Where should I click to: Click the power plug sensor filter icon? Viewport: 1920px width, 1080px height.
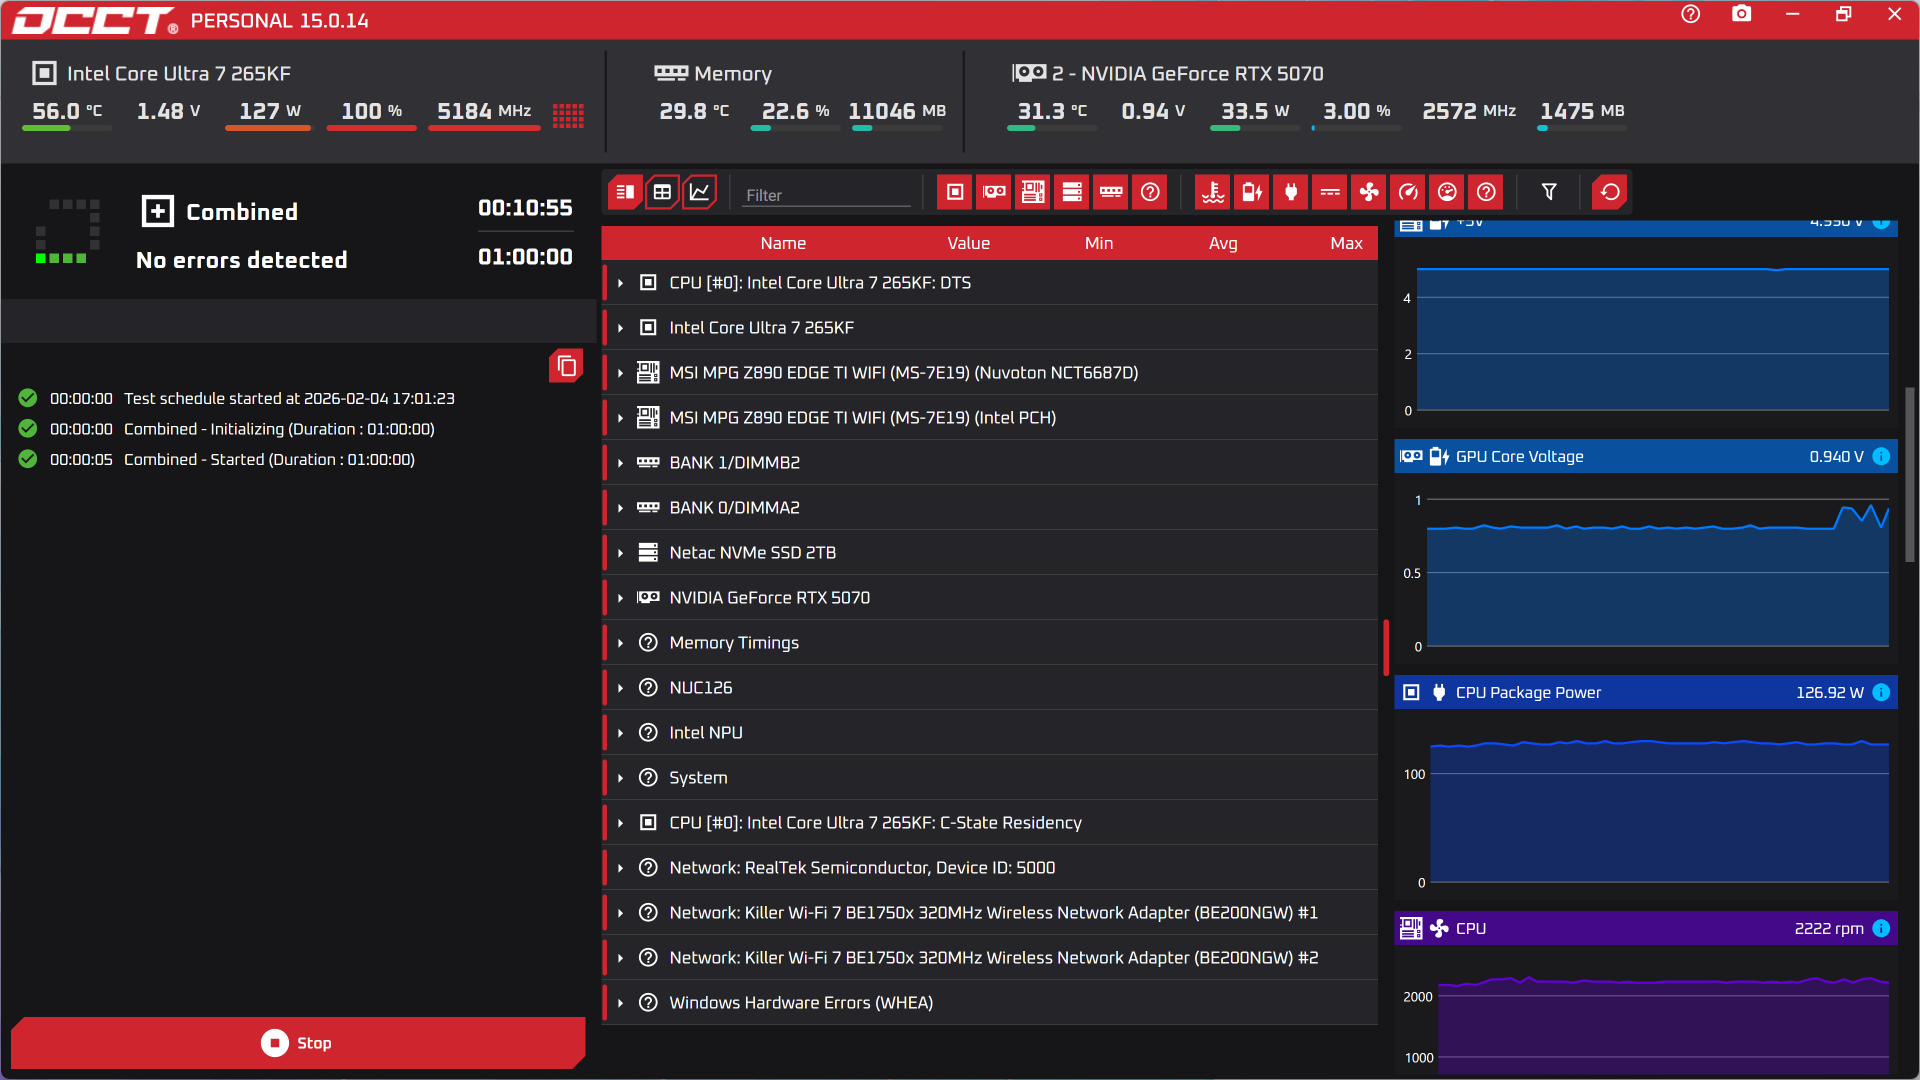point(1291,192)
